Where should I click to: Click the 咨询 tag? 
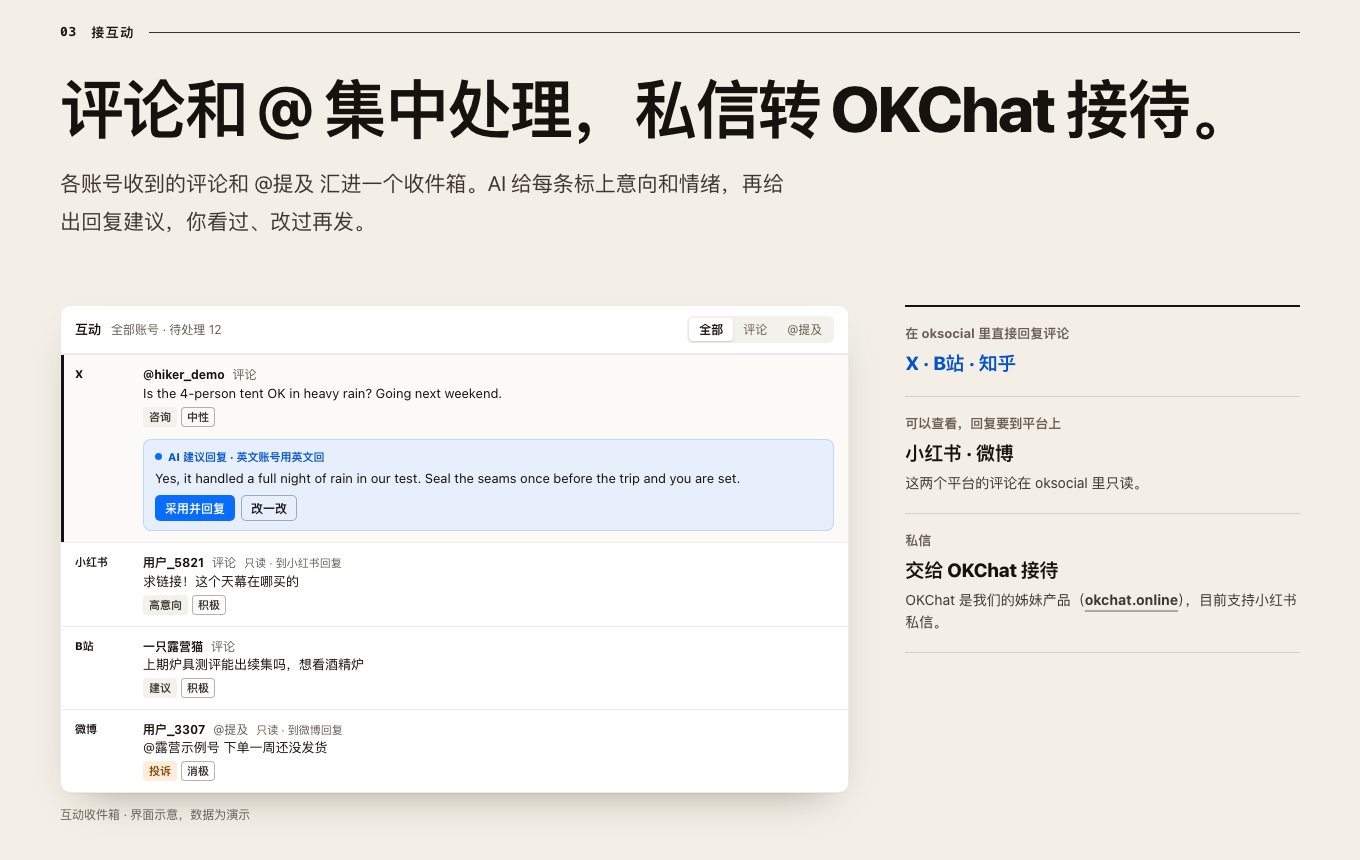click(x=160, y=417)
